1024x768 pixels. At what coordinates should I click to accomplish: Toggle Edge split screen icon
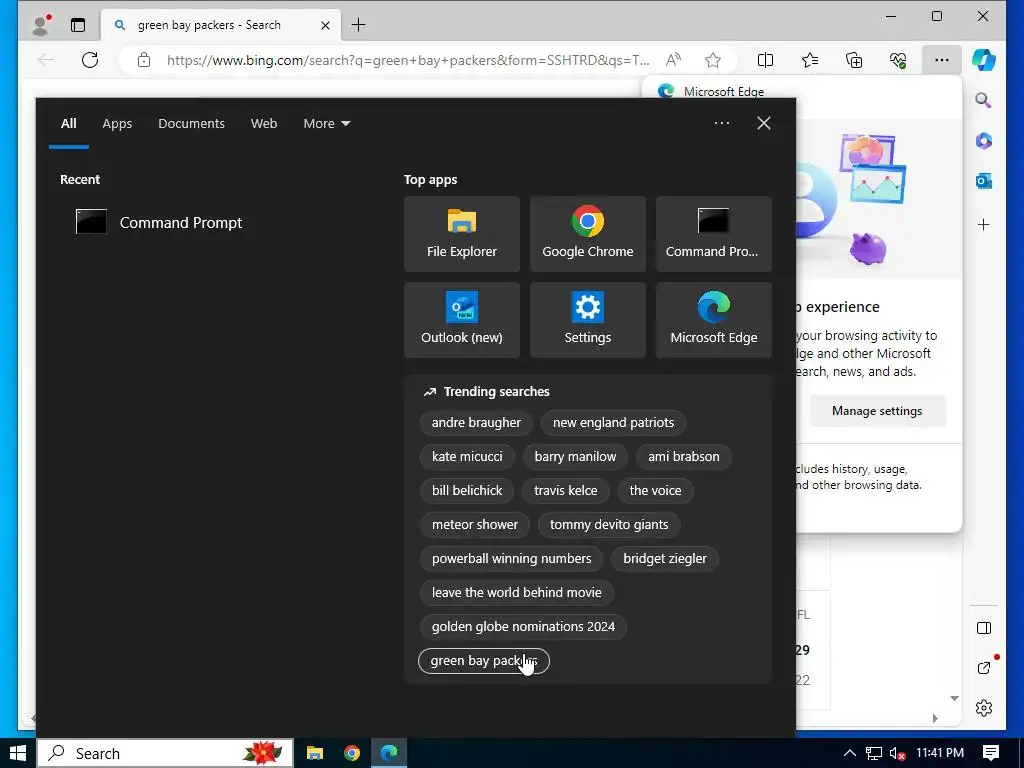765,60
